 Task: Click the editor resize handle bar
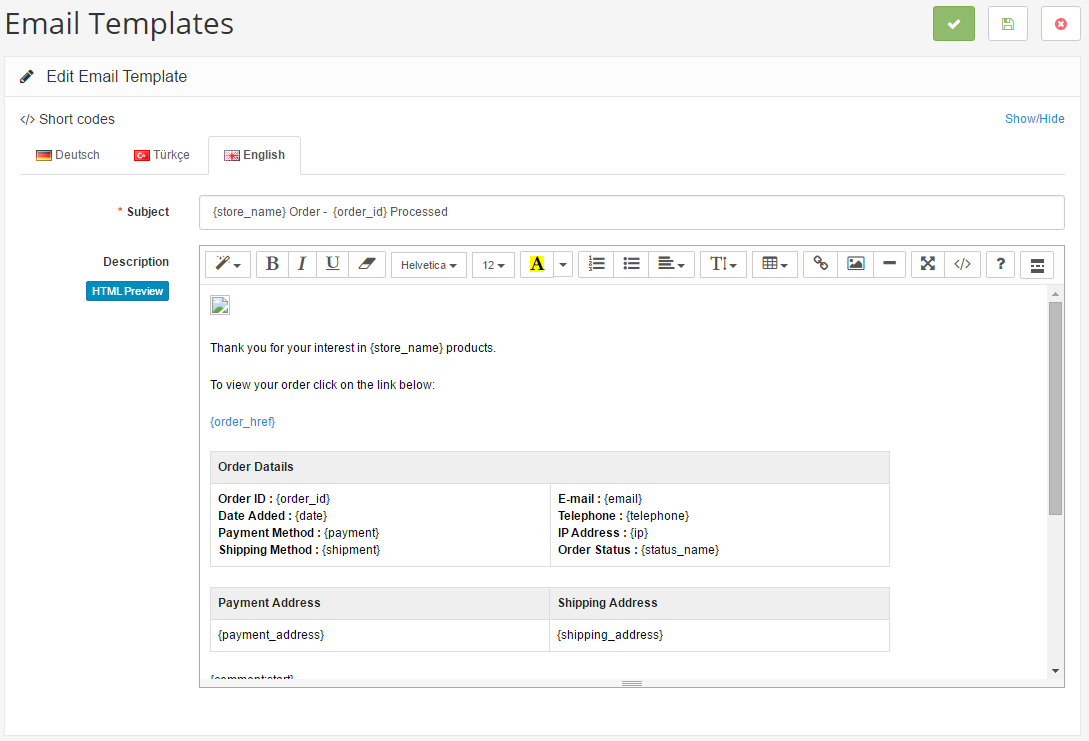point(631,683)
